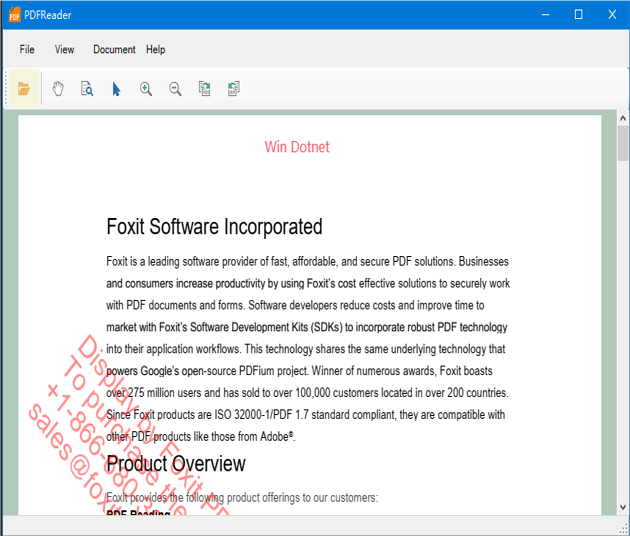The height and width of the screenshot is (536, 630).
Task: Select the arrow selection tool
Action: coord(116,89)
